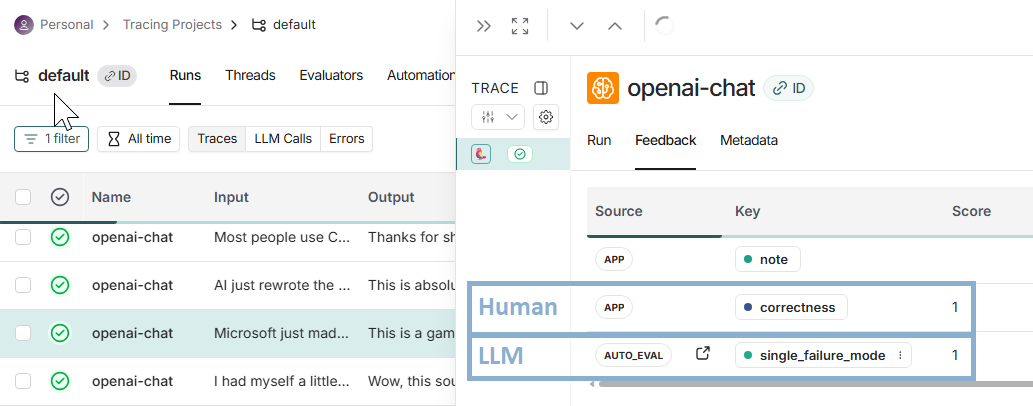This screenshot has height=406, width=1033.
Task: Switch to the Run tab
Action: tap(599, 140)
